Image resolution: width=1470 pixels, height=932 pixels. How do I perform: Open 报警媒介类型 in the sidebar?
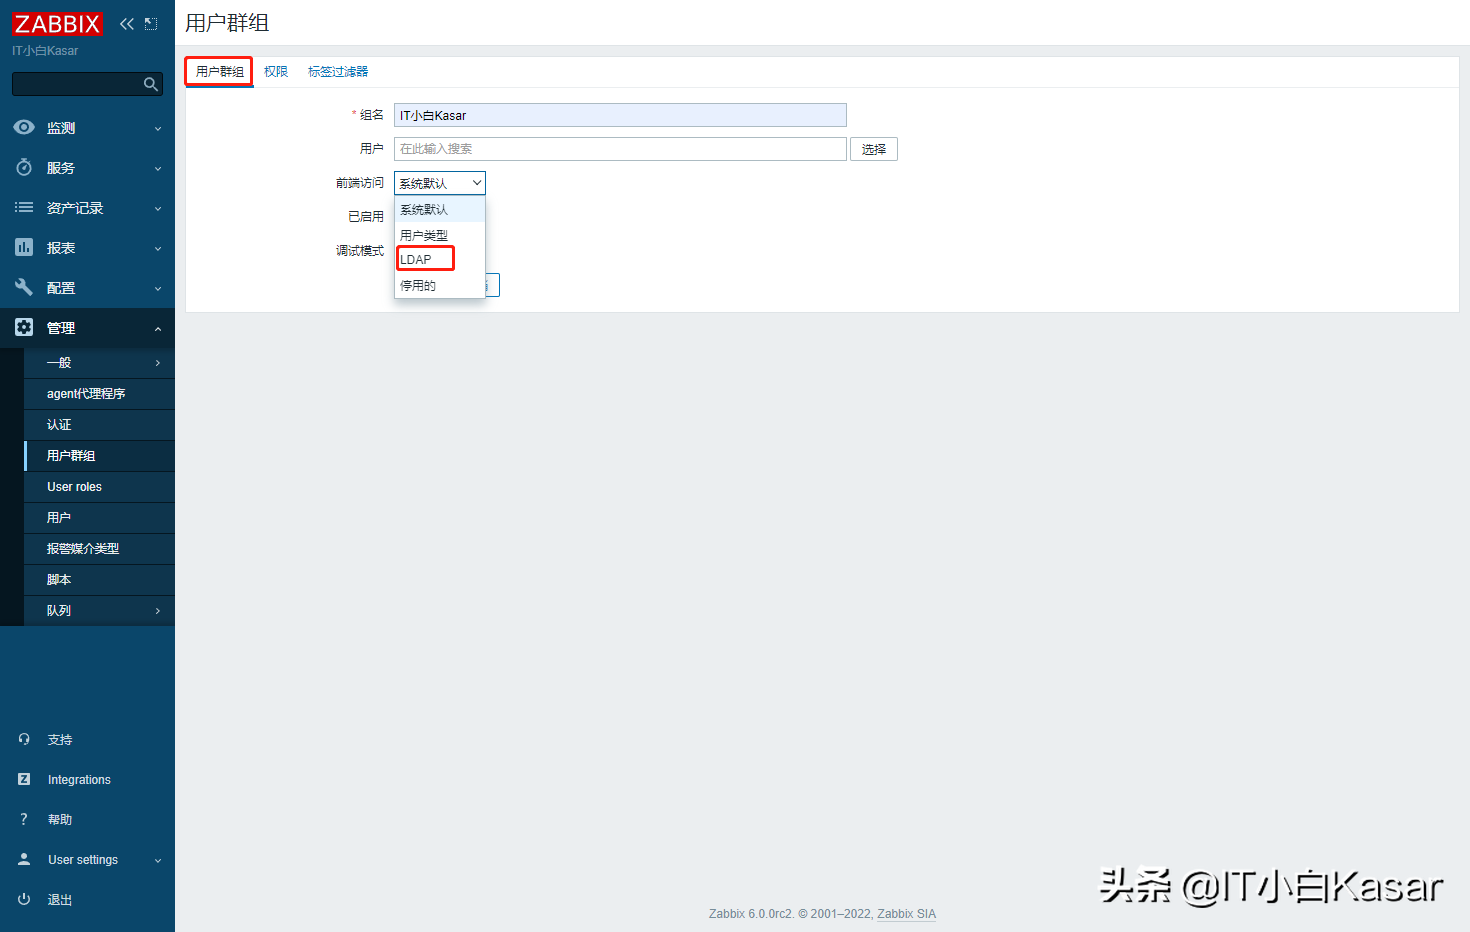(x=100, y=549)
